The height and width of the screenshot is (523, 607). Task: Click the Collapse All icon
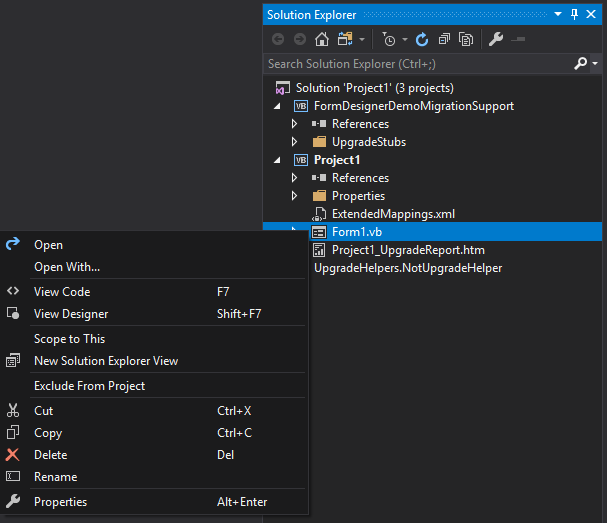[444, 39]
